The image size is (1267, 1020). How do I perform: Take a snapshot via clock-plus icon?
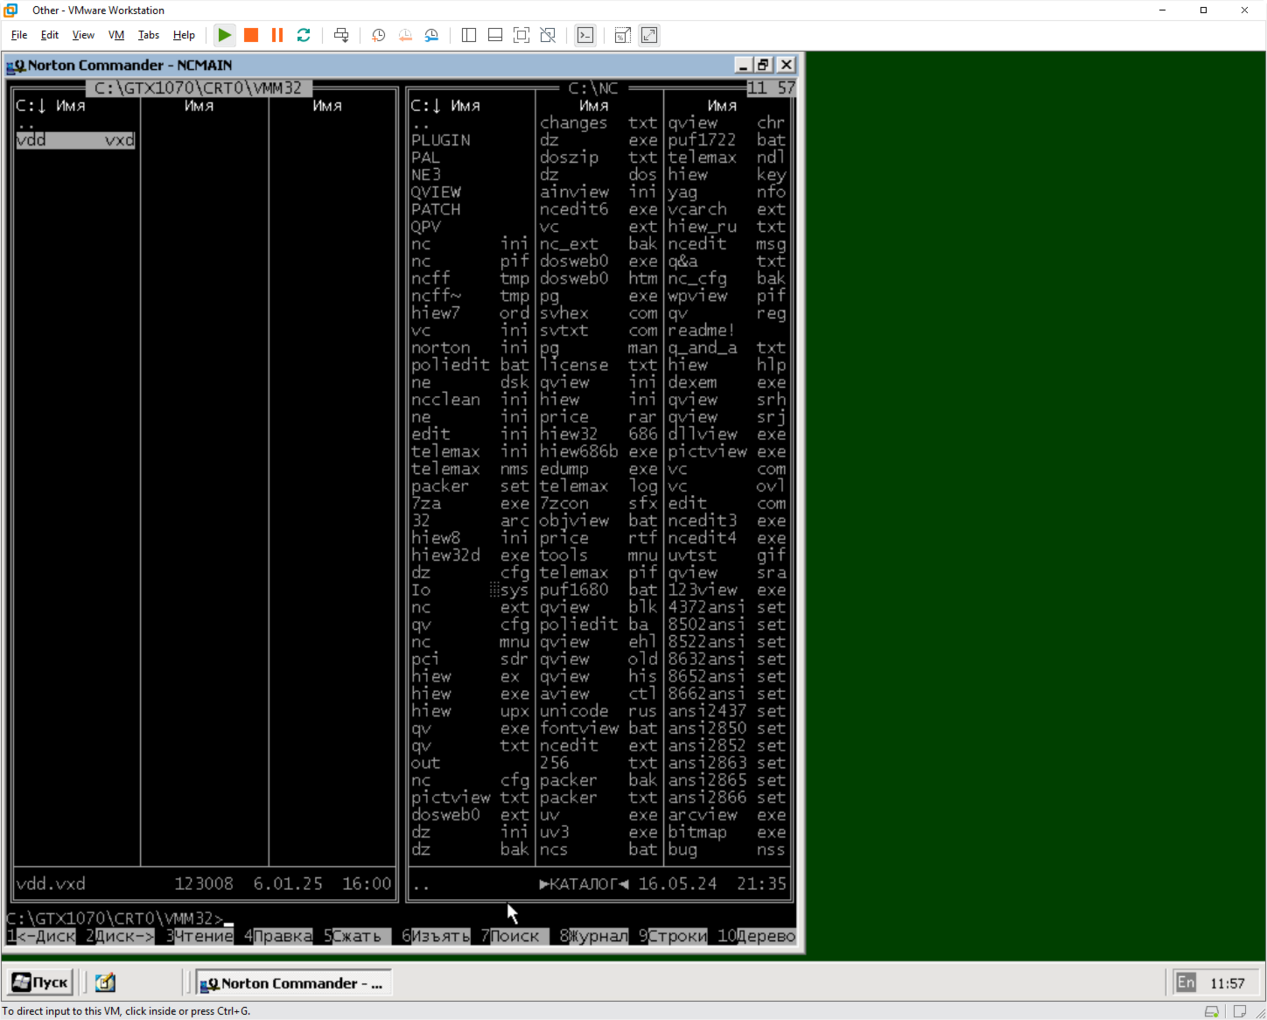coord(378,35)
